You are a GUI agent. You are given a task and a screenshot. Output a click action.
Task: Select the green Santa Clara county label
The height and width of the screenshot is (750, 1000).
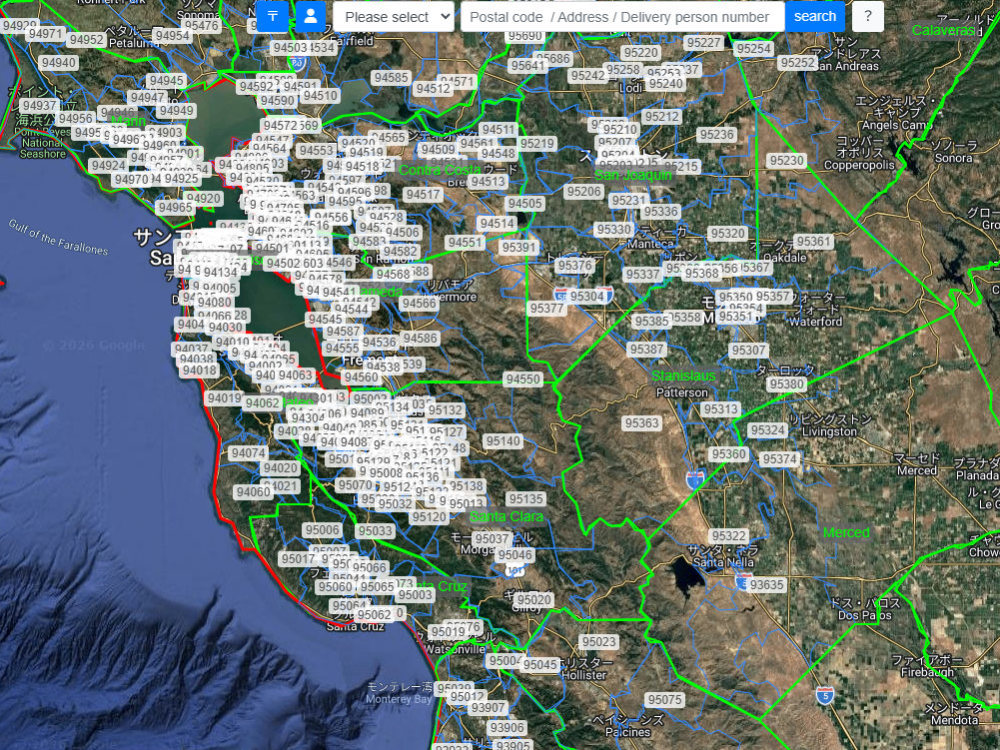(506, 516)
